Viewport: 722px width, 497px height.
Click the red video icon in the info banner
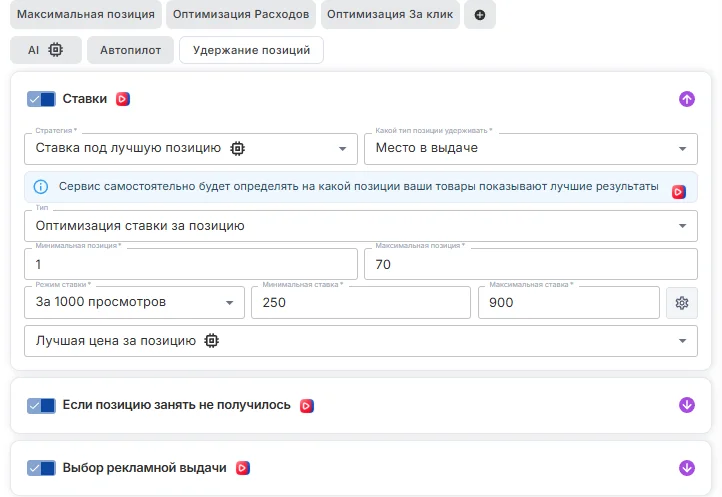(678, 191)
